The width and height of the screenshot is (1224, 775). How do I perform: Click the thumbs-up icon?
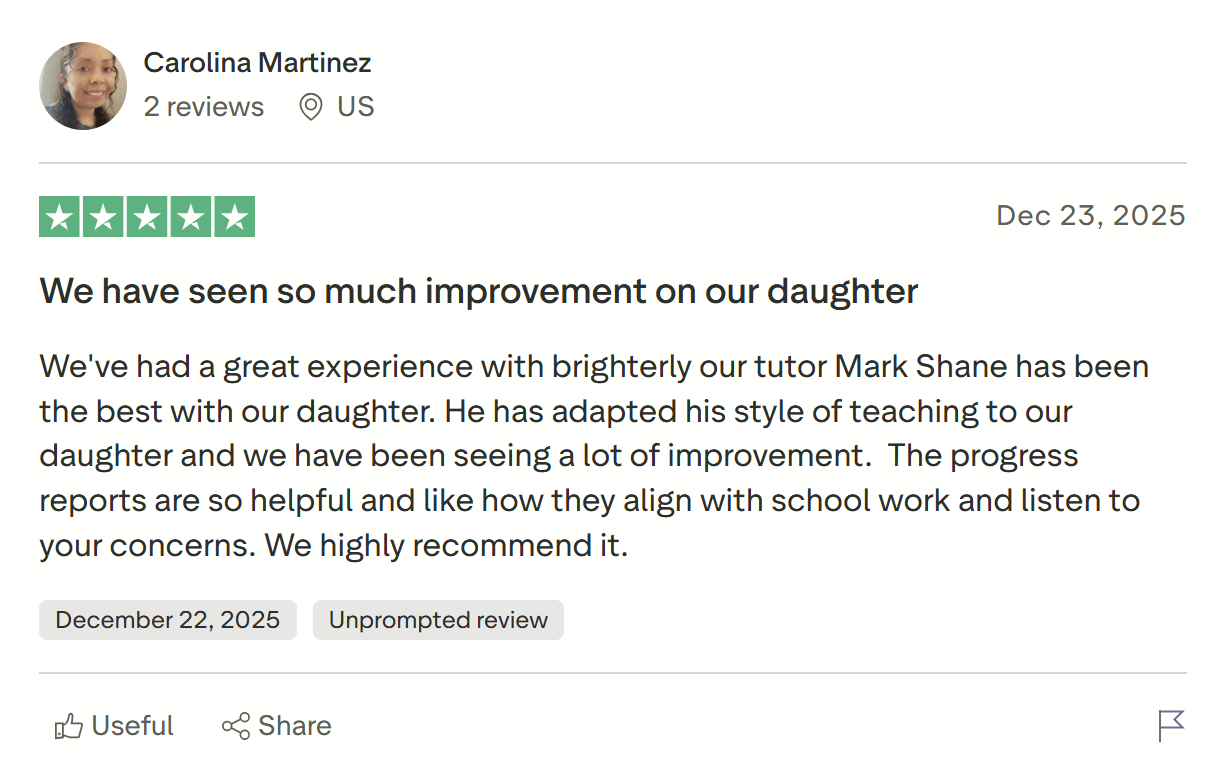[68, 726]
